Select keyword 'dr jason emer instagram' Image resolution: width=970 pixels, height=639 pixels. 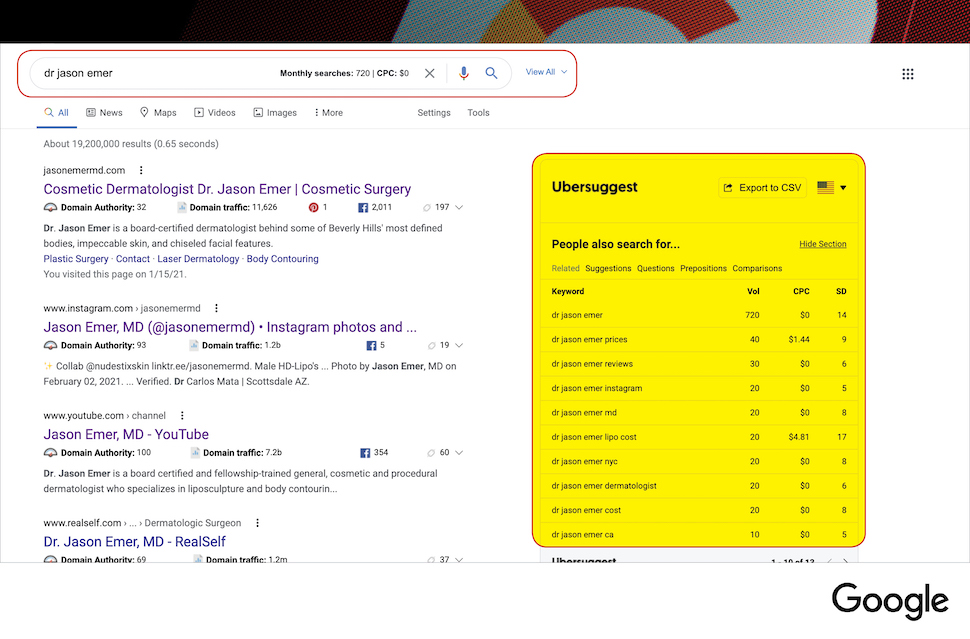pos(597,388)
